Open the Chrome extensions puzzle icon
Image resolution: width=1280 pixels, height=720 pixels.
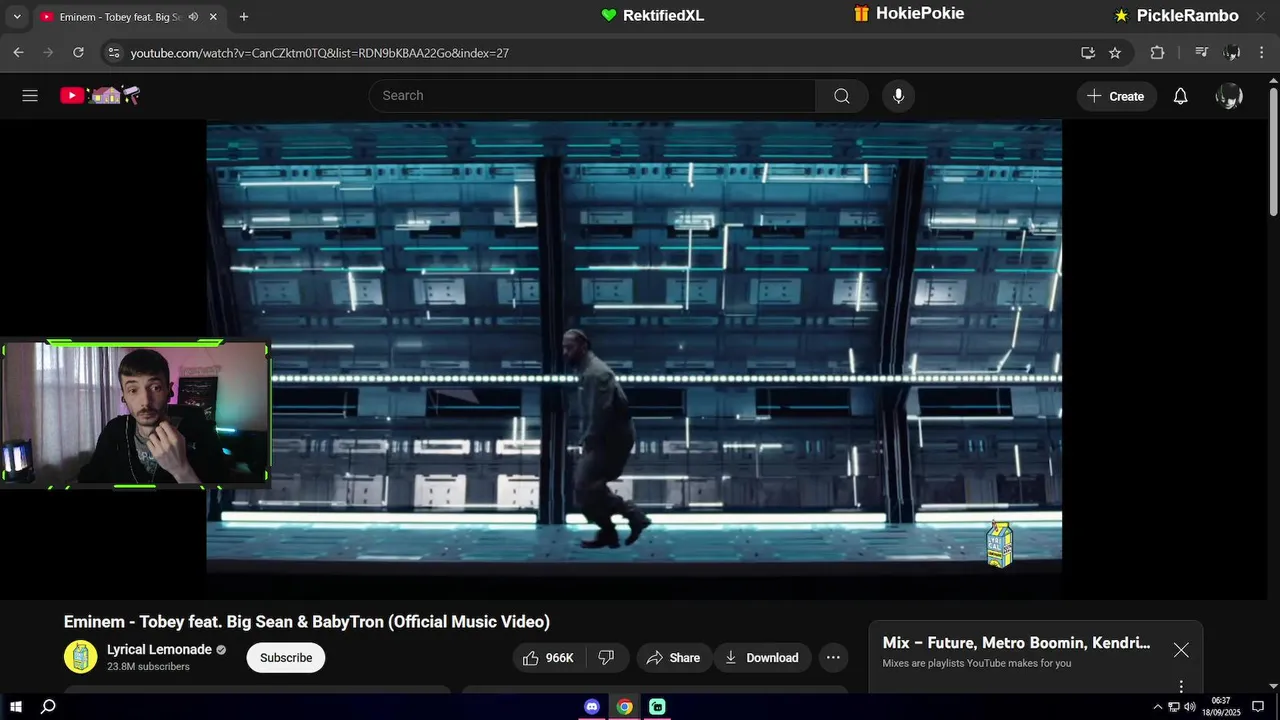(1157, 53)
